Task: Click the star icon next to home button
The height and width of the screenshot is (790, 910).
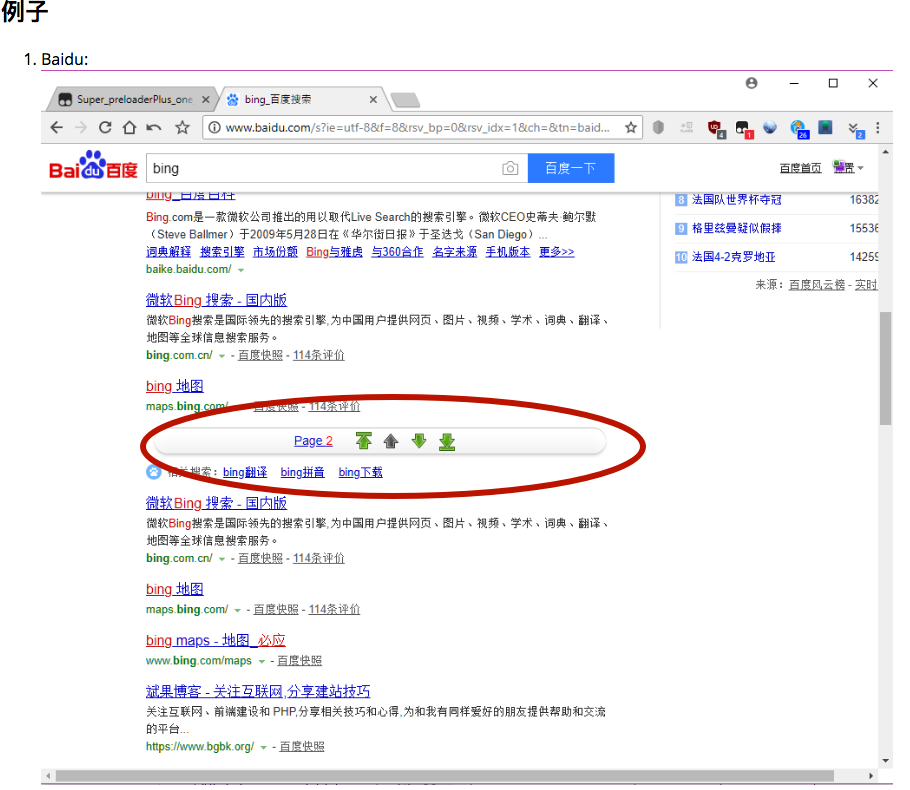Action: tap(183, 127)
